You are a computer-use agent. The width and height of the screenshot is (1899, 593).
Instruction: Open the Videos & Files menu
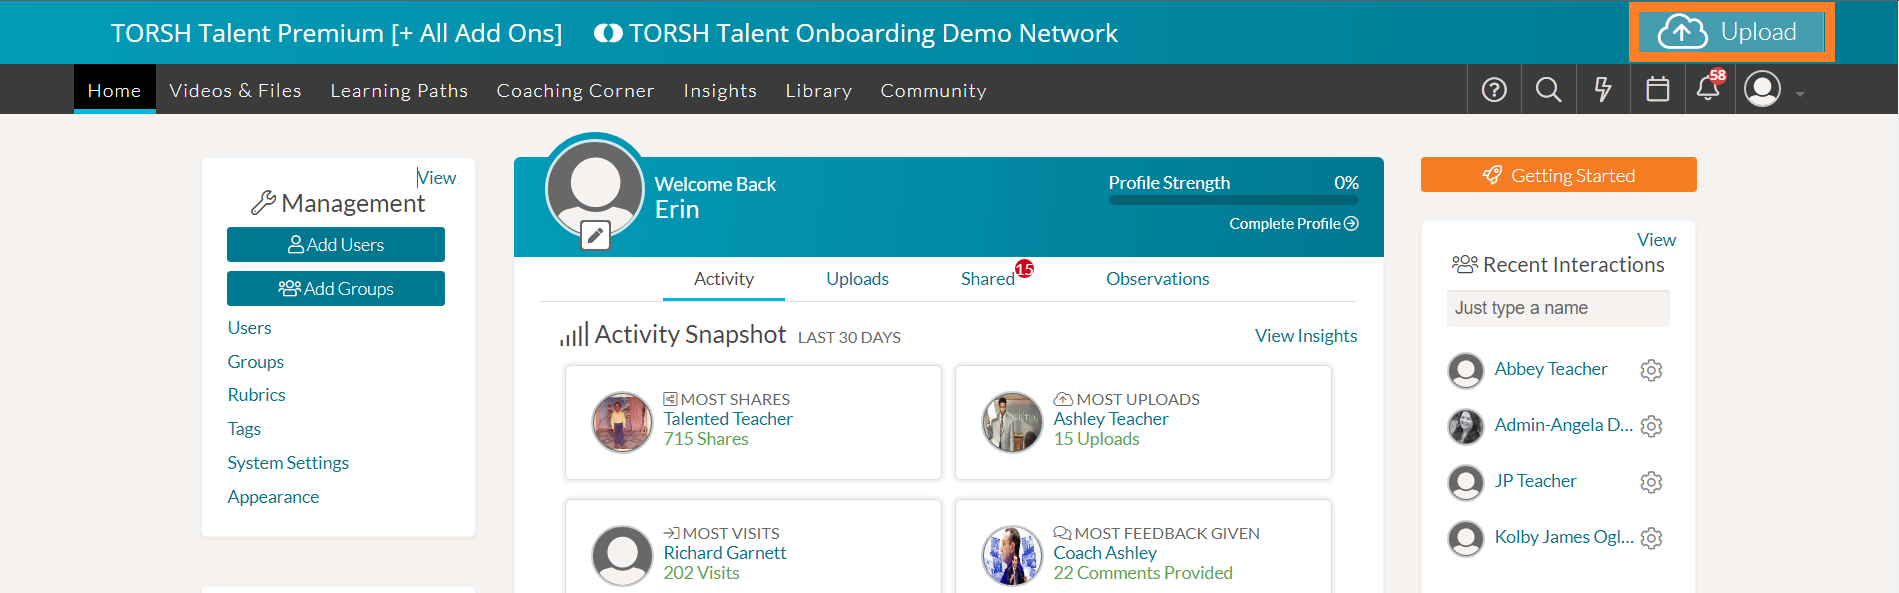[x=235, y=91]
